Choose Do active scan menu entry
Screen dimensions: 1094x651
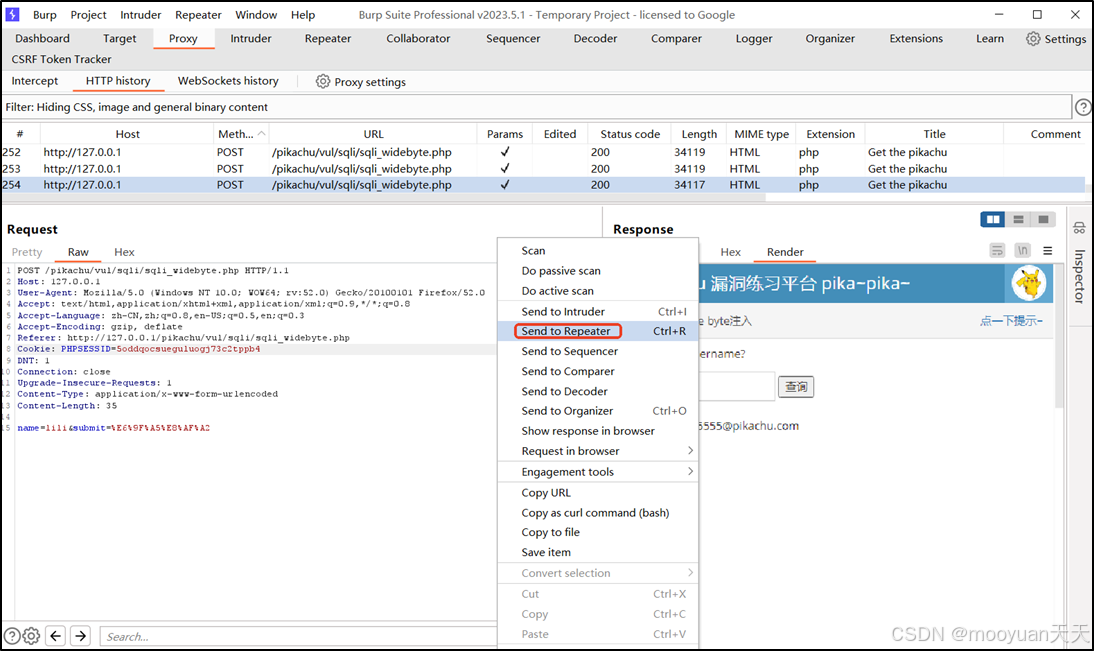[x=598, y=291]
